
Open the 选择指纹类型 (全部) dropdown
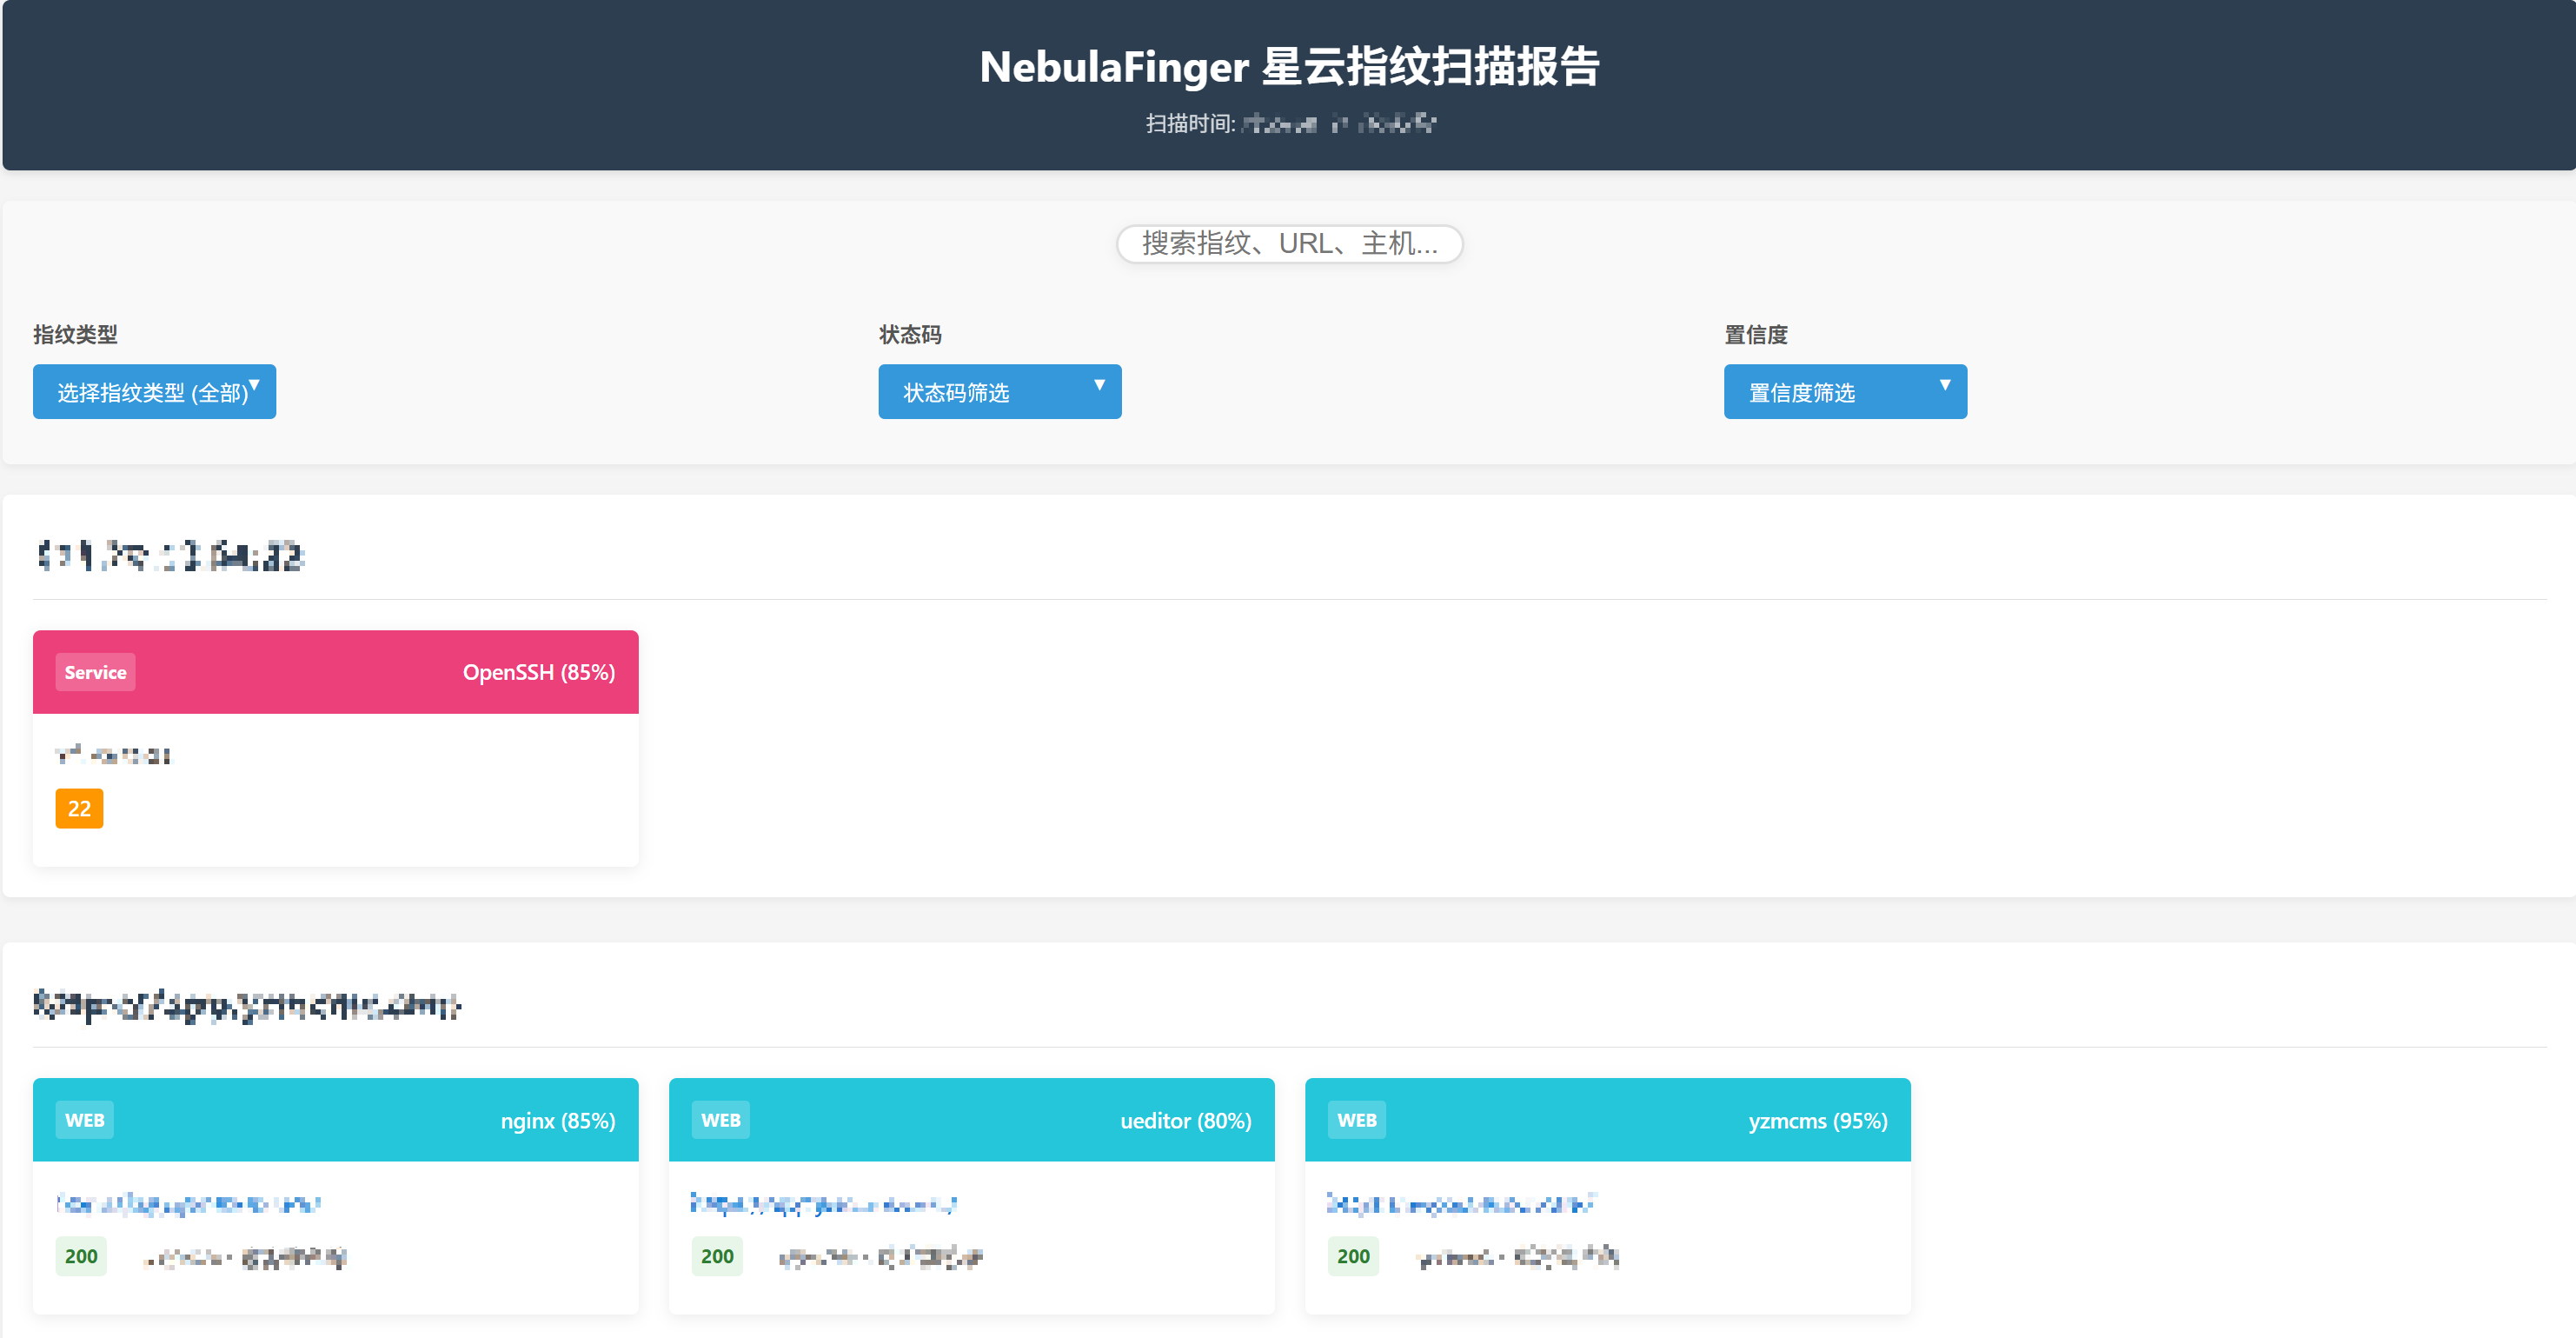tap(154, 392)
